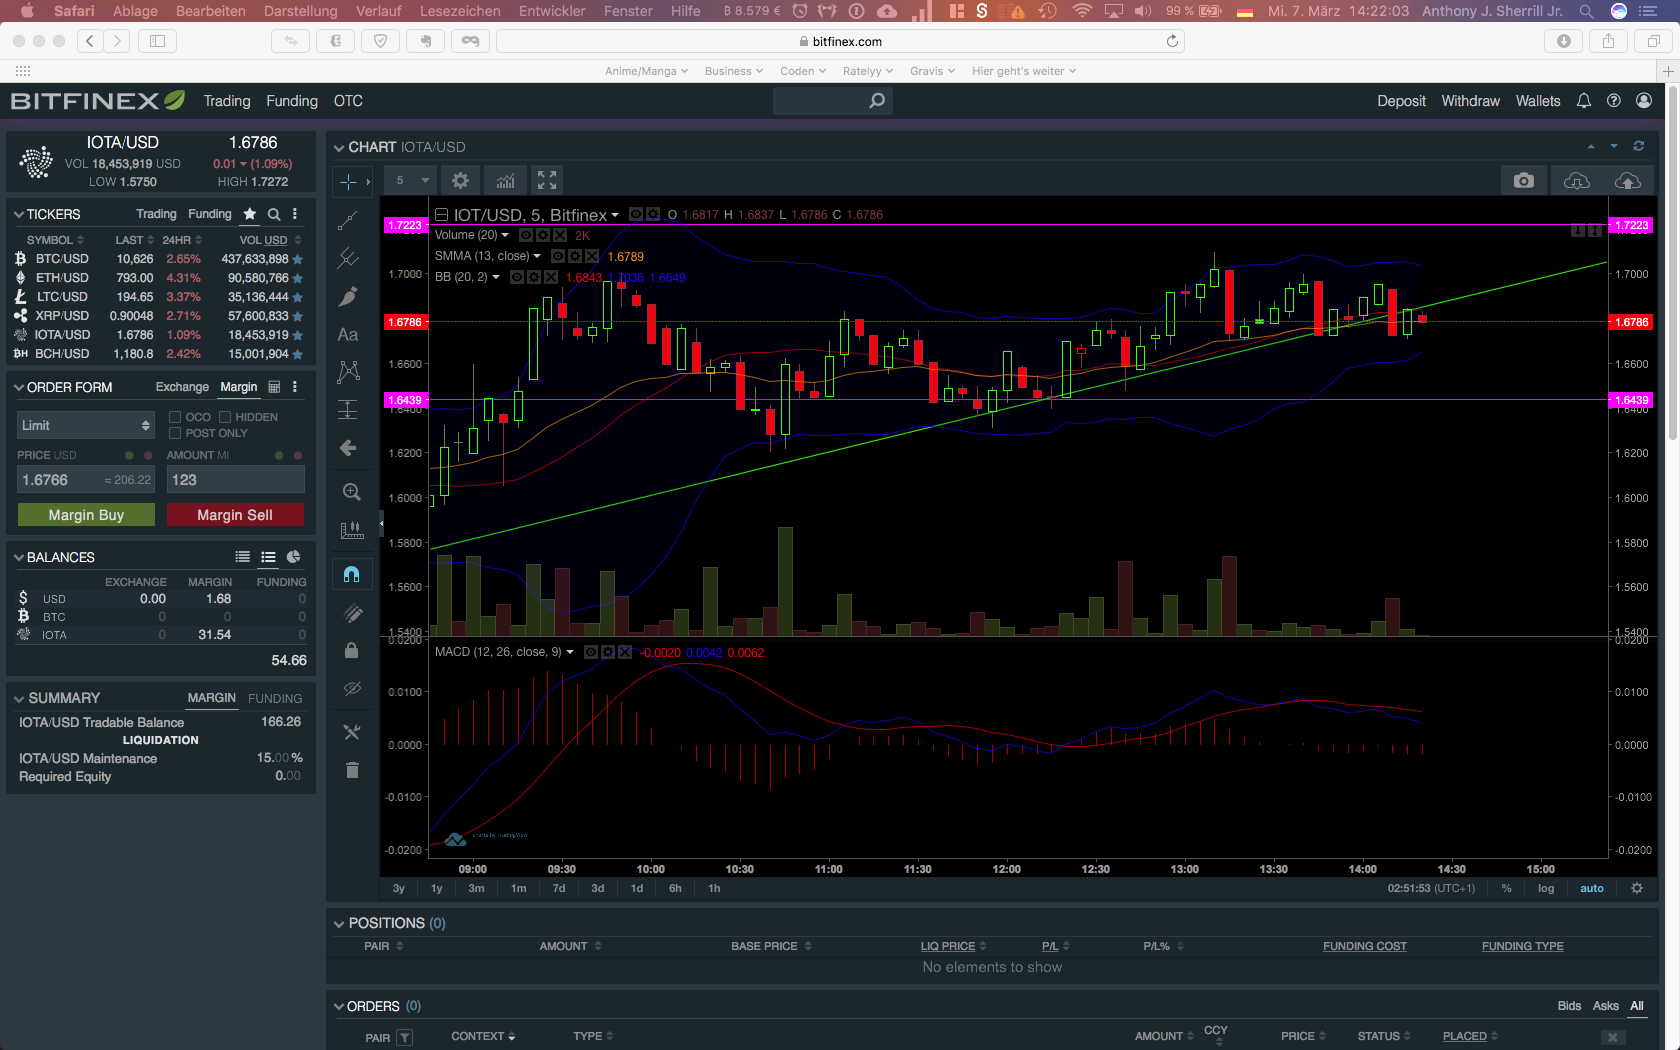Screen dimensions: 1680x1050
Task: Set chart range to 1d
Action: 637,888
